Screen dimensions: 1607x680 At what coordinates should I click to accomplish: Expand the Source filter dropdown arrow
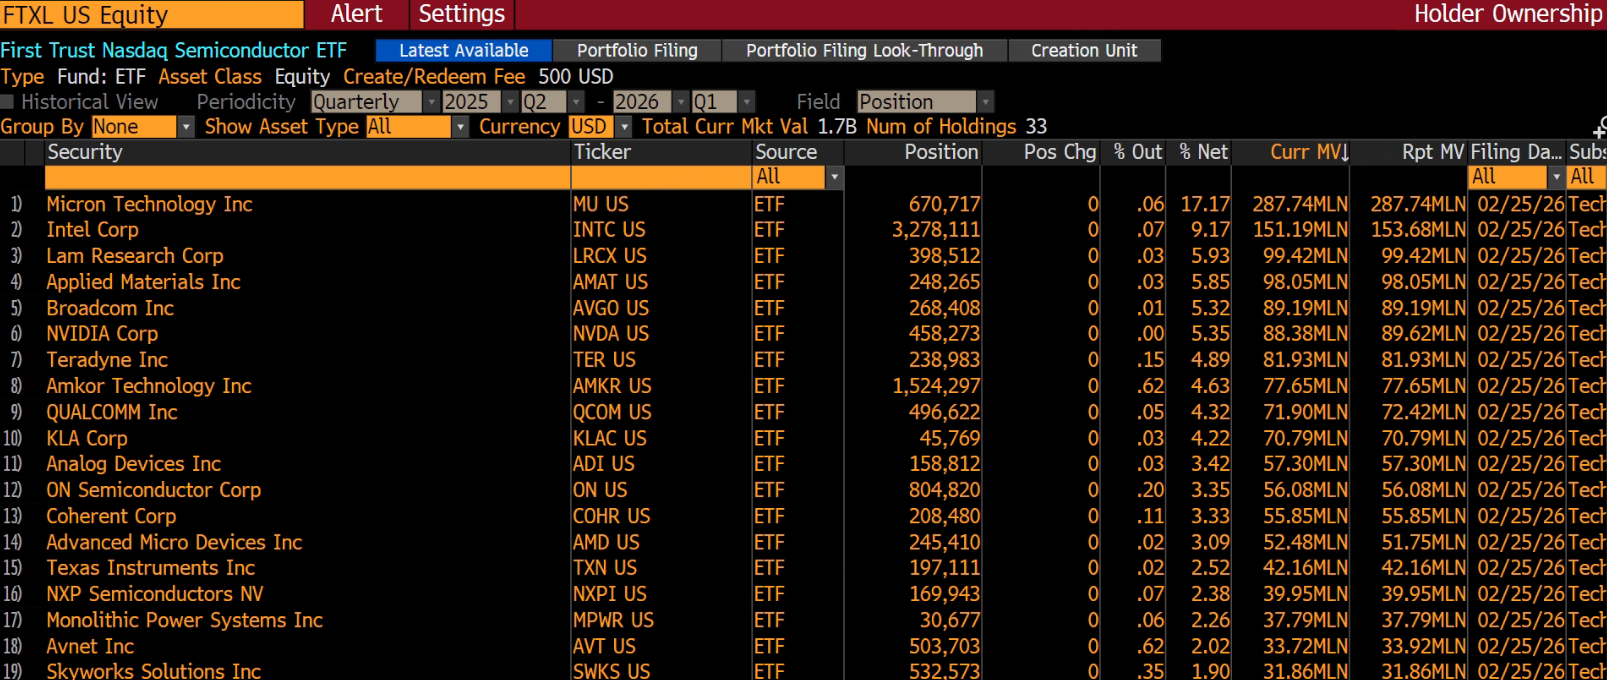[x=834, y=177]
